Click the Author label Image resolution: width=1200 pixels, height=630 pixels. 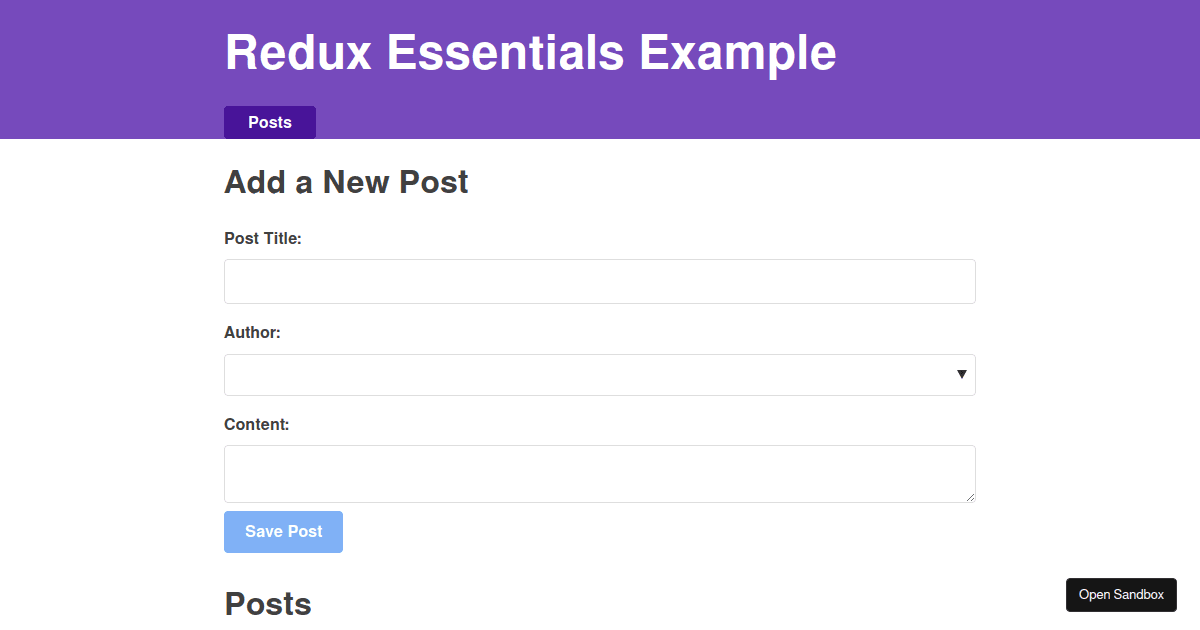click(252, 332)
